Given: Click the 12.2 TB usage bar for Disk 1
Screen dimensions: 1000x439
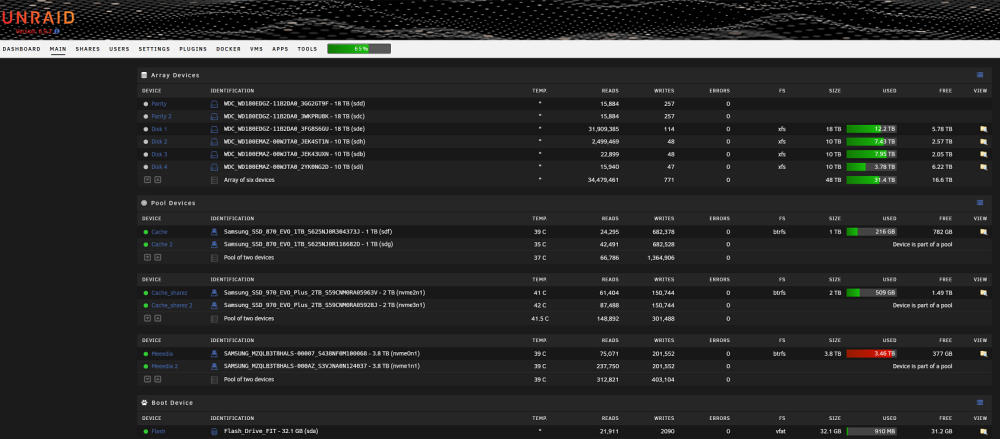Looking at the screenshot, I should (x=871, y=129).
